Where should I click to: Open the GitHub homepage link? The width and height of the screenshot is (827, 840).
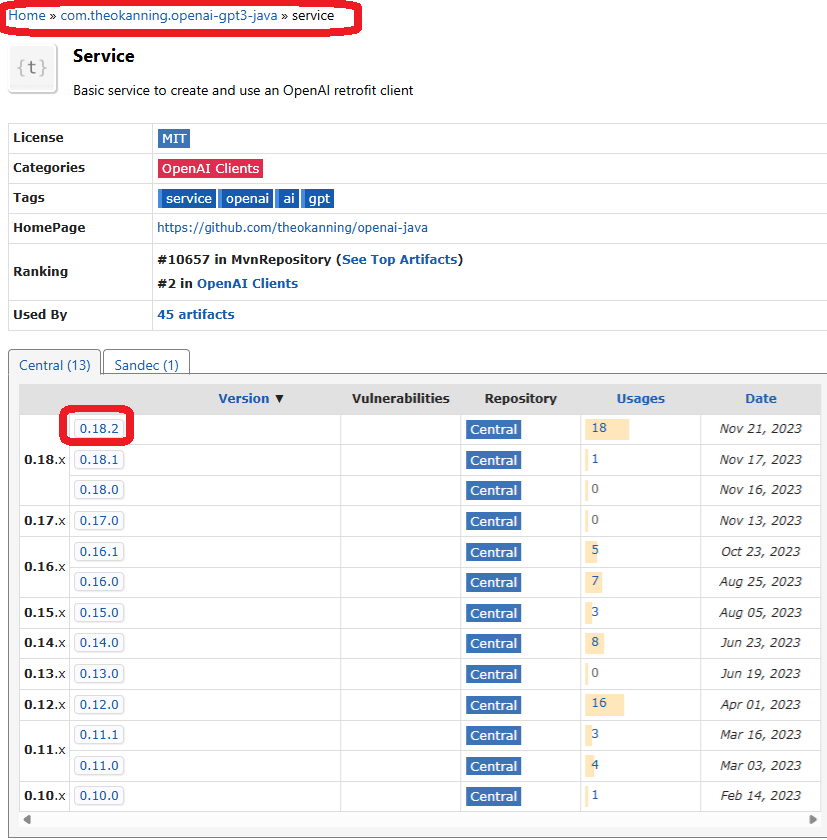(x=292, y=228)
